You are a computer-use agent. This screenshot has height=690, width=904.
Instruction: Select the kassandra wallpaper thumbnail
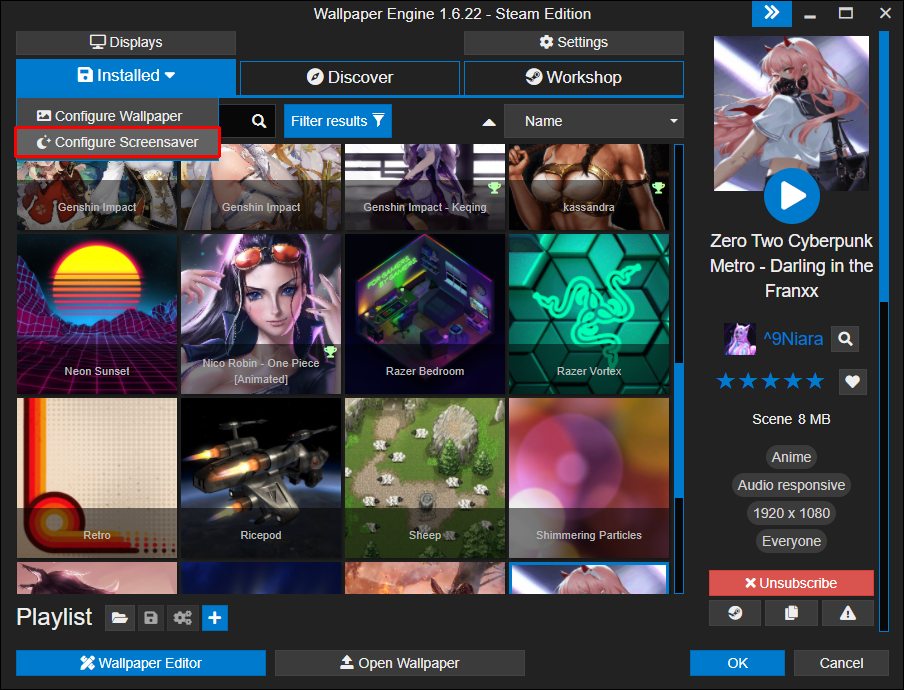[x=589, y=187]
